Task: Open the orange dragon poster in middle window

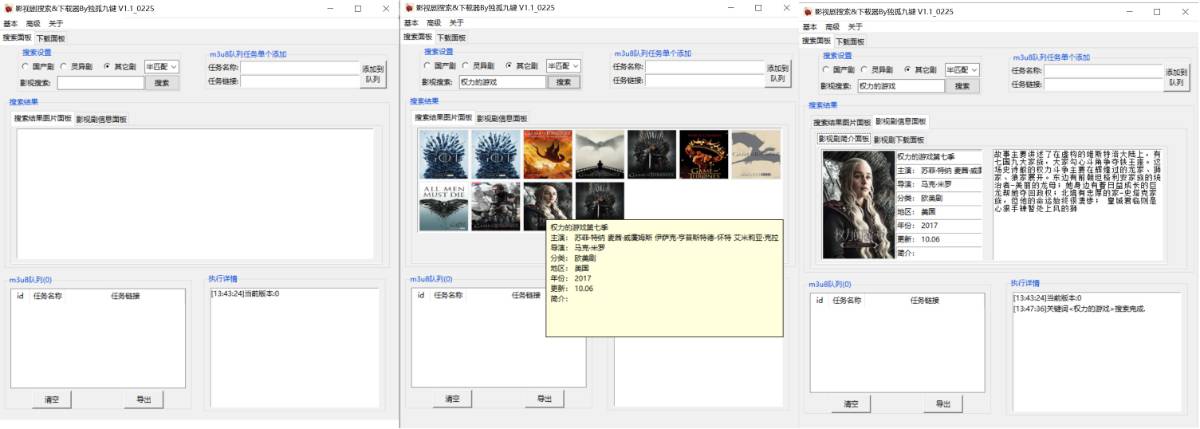Action: 547,155
